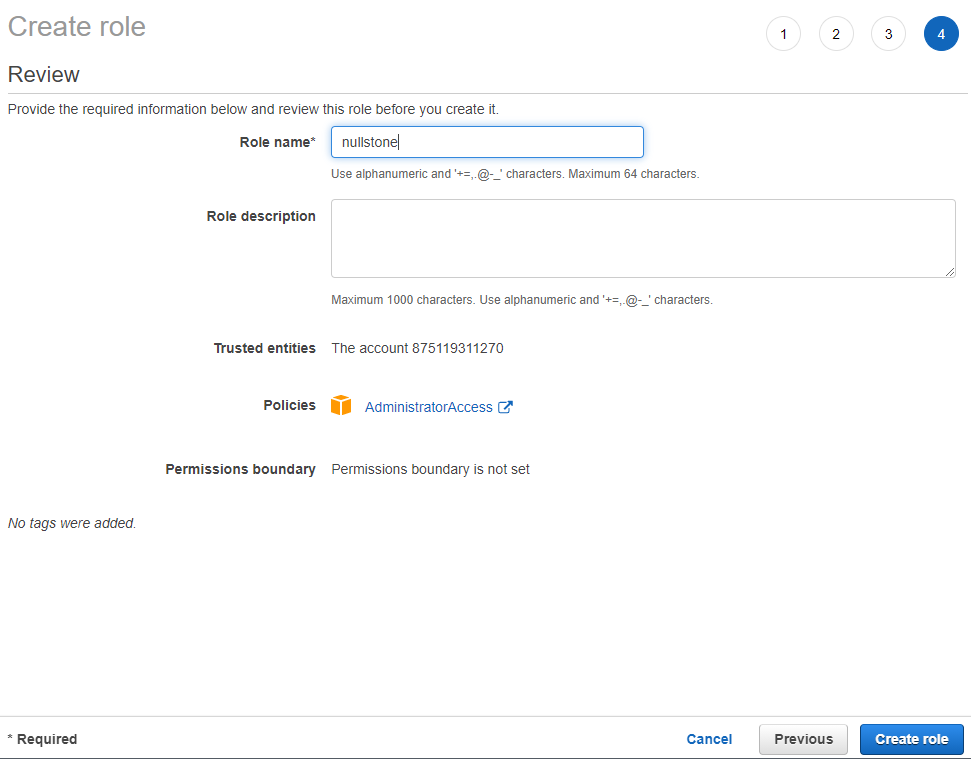This screenshot has height=759, width=971.
Task: Open the AdministratorAccess policy link
Action: tap(428, 407)
